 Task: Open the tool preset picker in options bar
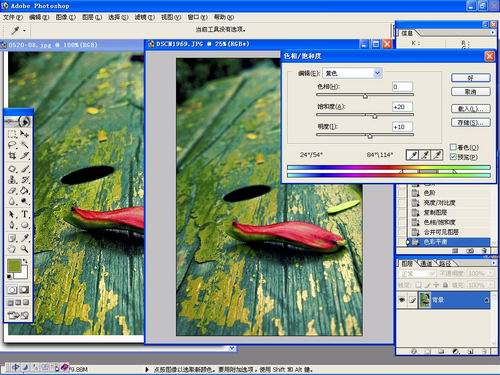tap(18, 30)
